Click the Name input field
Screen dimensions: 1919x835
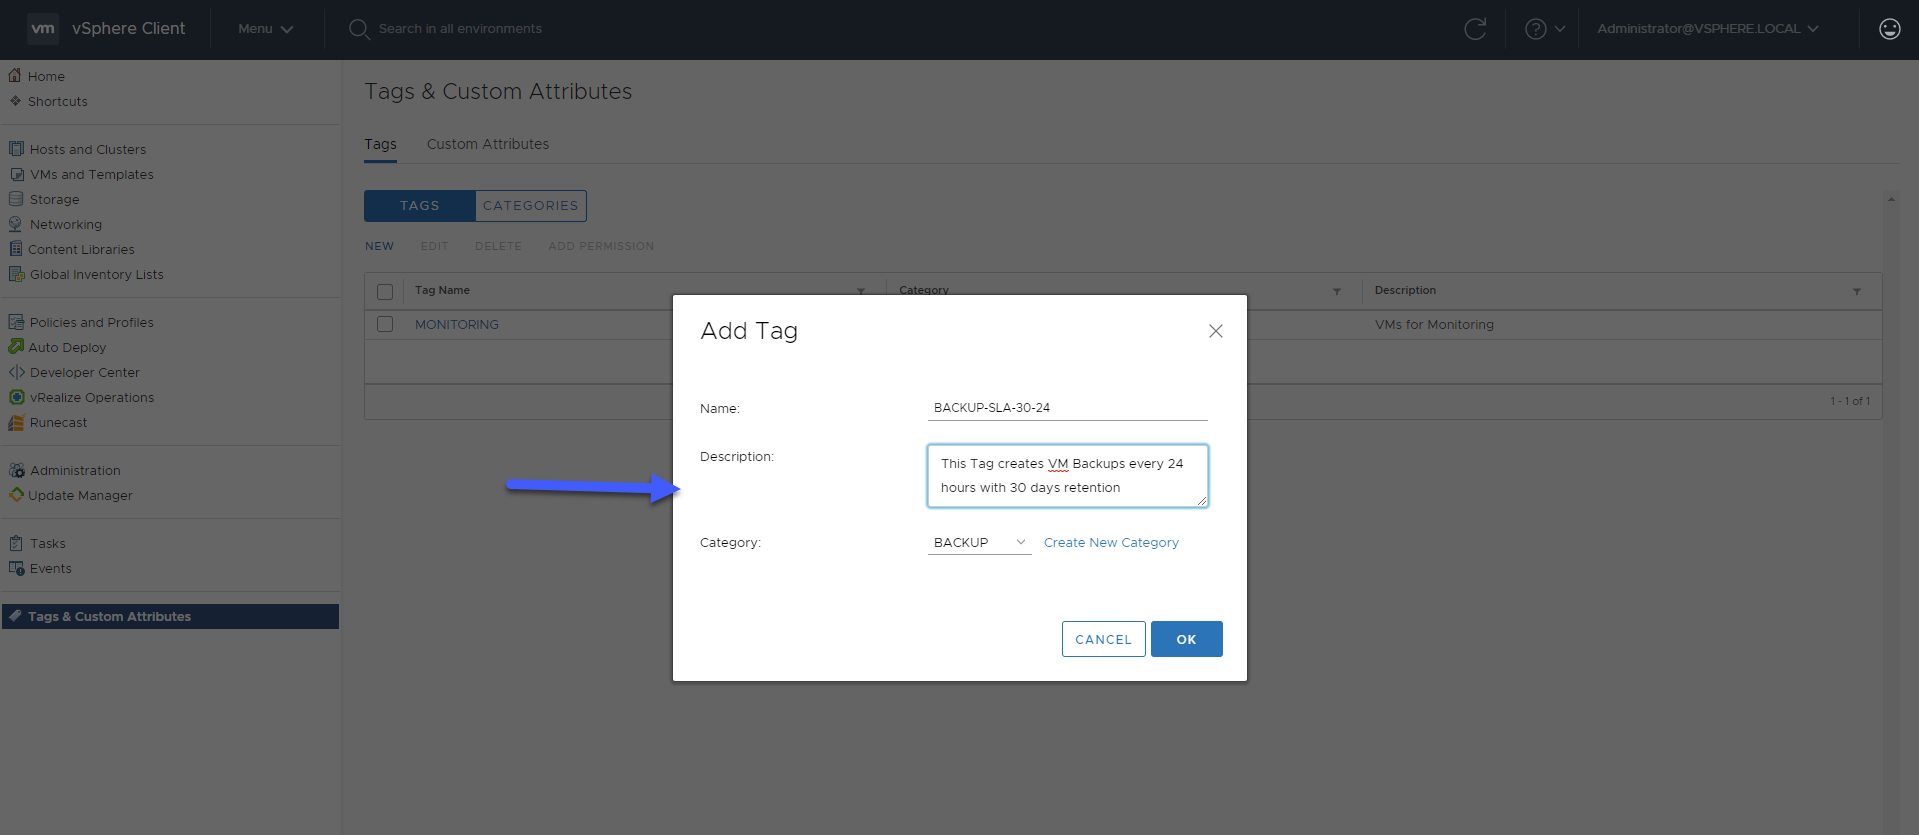1067,407
